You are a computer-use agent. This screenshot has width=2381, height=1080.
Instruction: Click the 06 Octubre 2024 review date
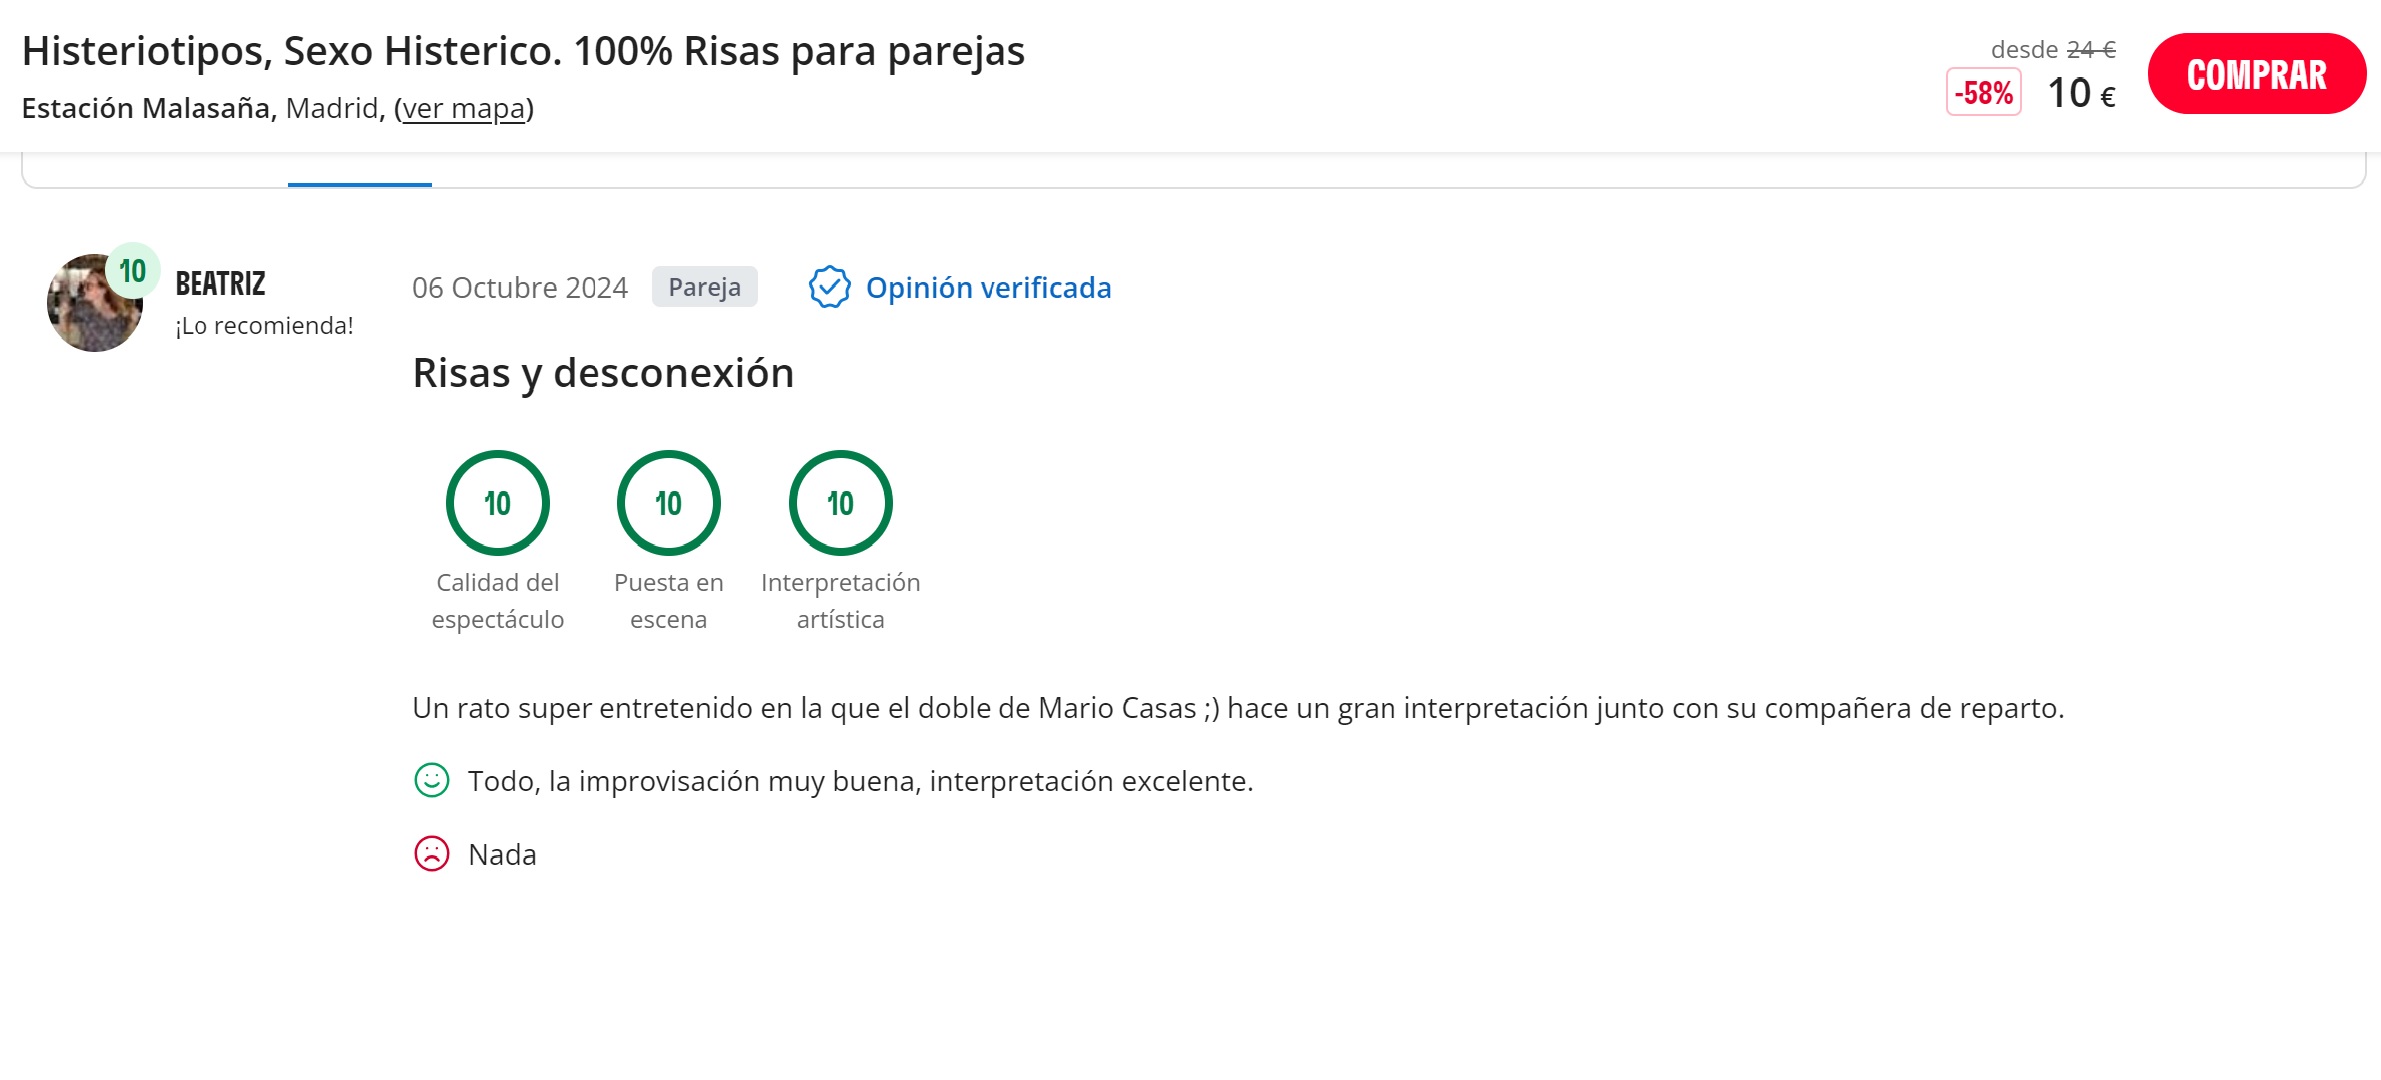click(x=520, y=288)
